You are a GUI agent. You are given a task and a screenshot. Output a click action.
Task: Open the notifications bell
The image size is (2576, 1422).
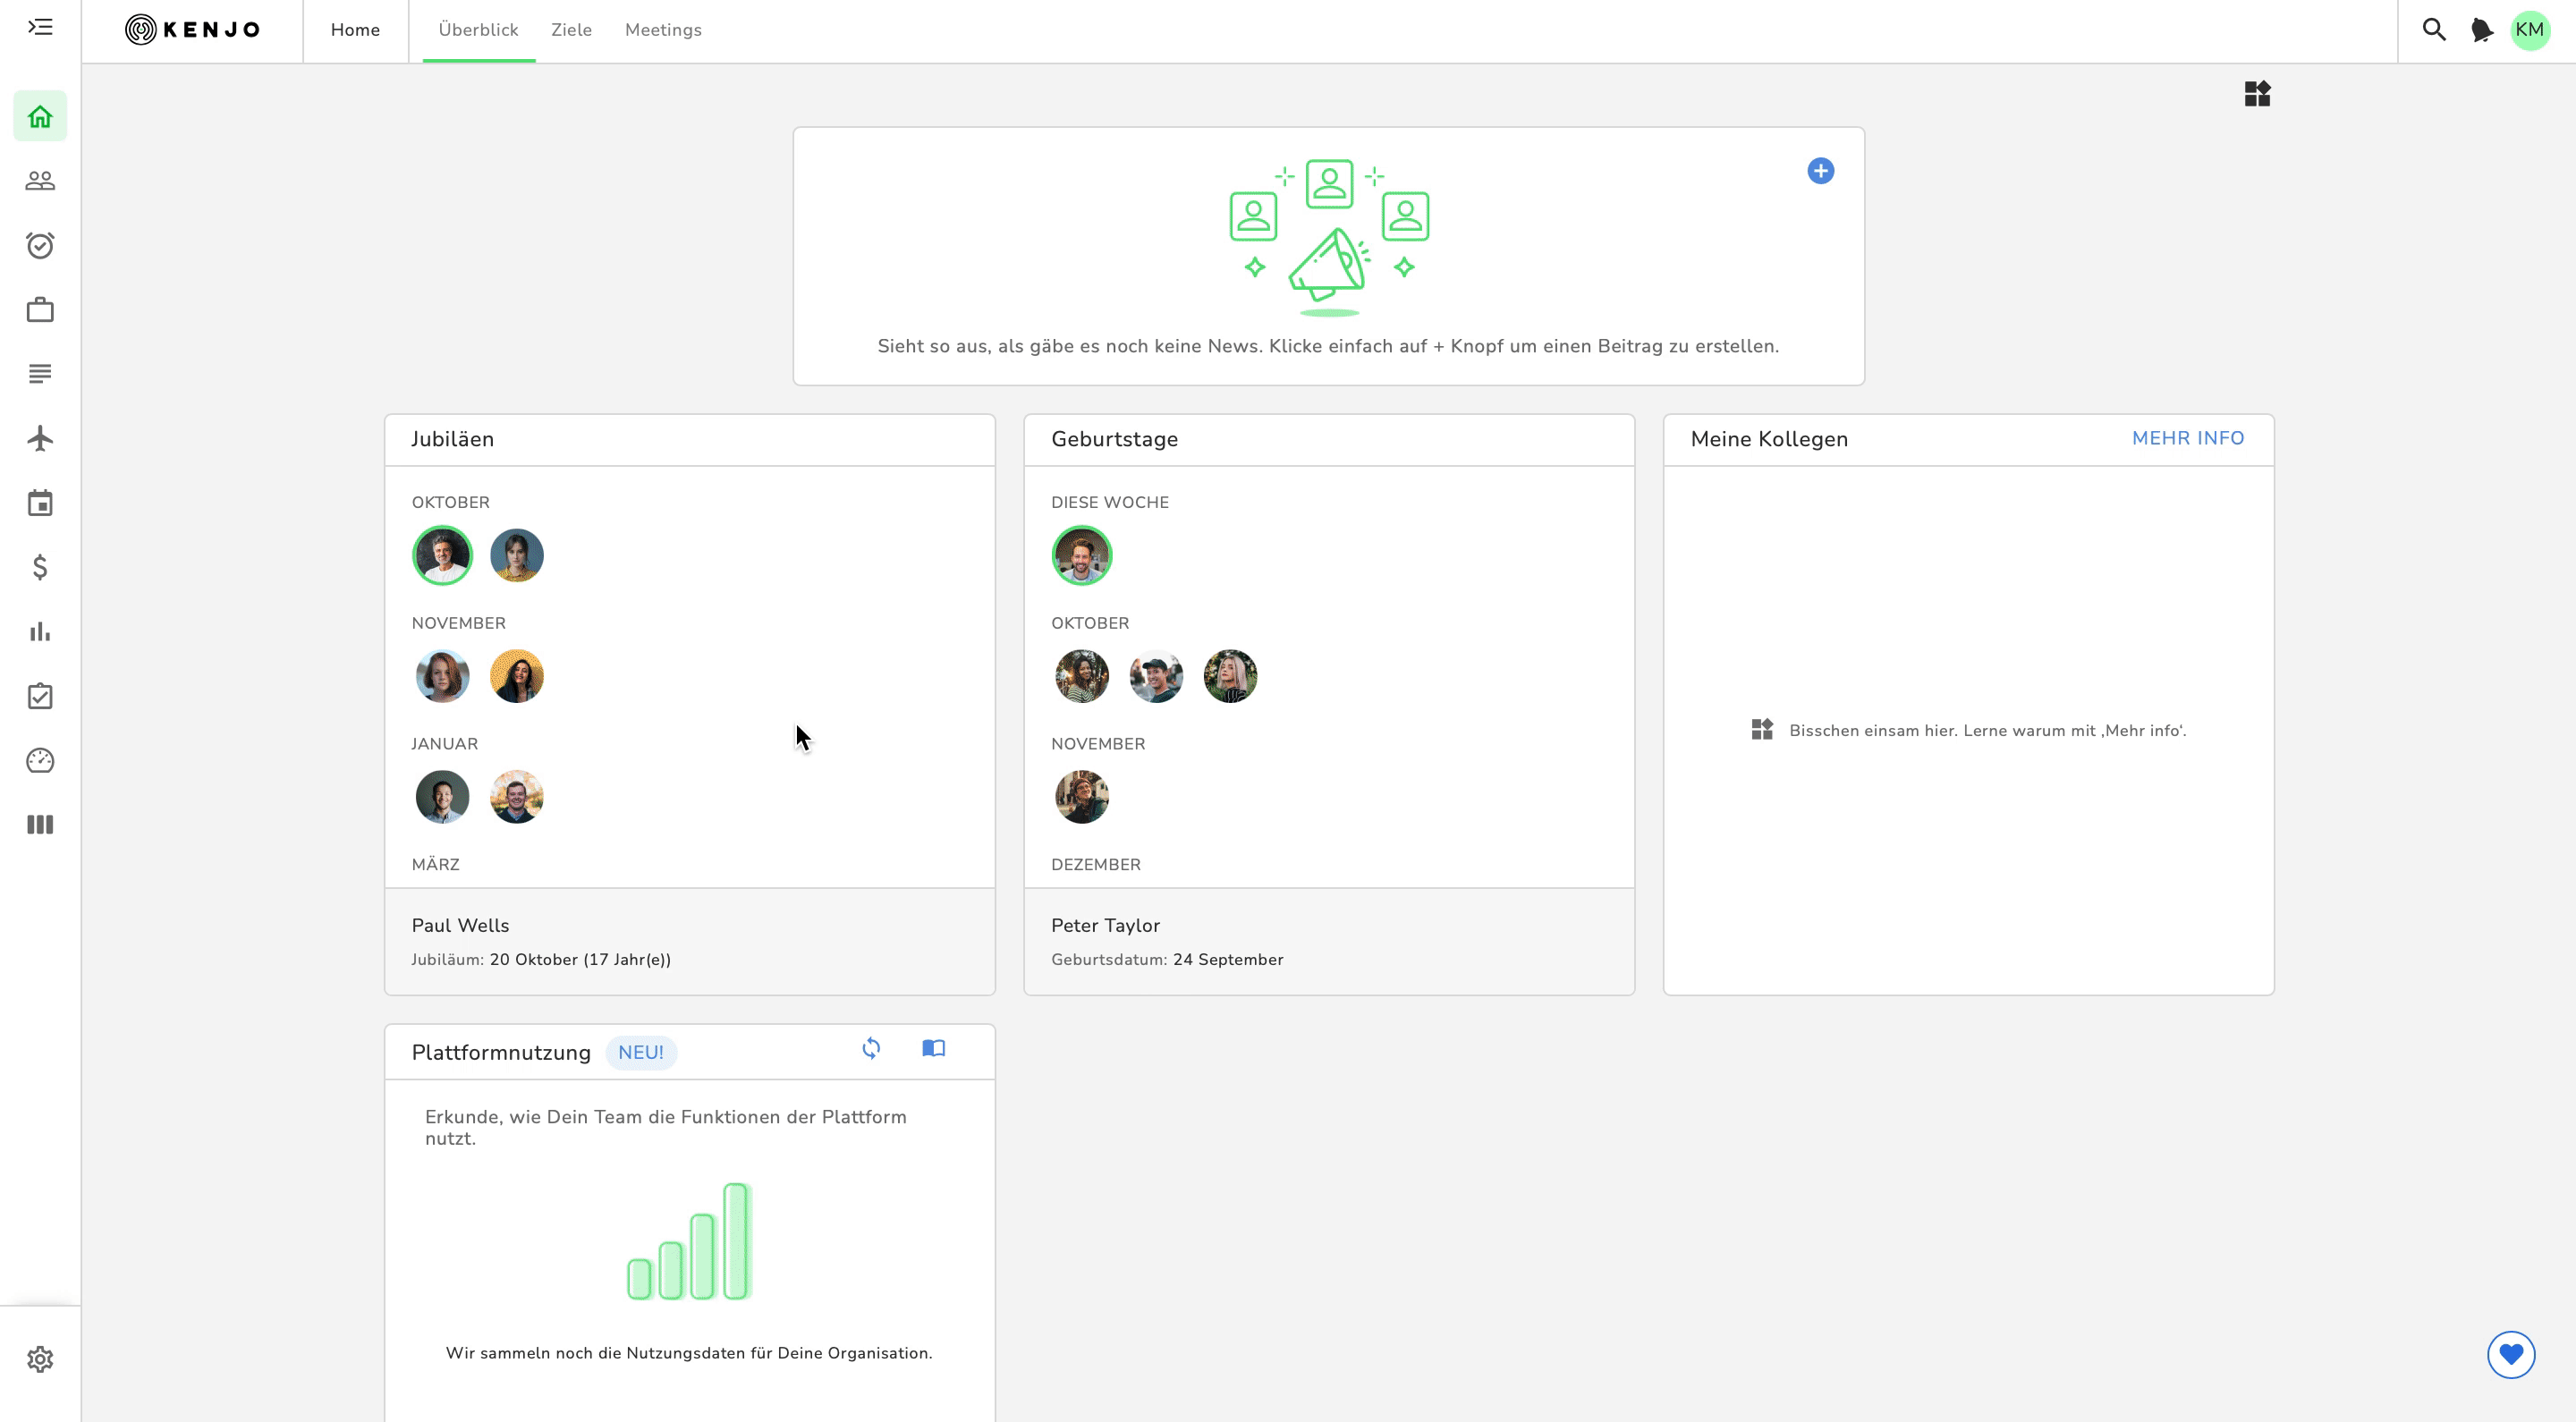[x=2481, y=30]
